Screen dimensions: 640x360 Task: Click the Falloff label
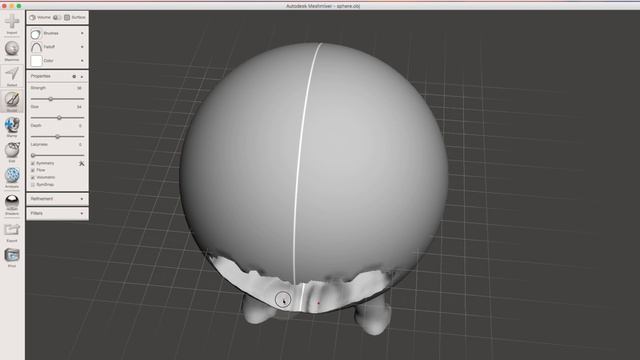click(x=49, y=47)
